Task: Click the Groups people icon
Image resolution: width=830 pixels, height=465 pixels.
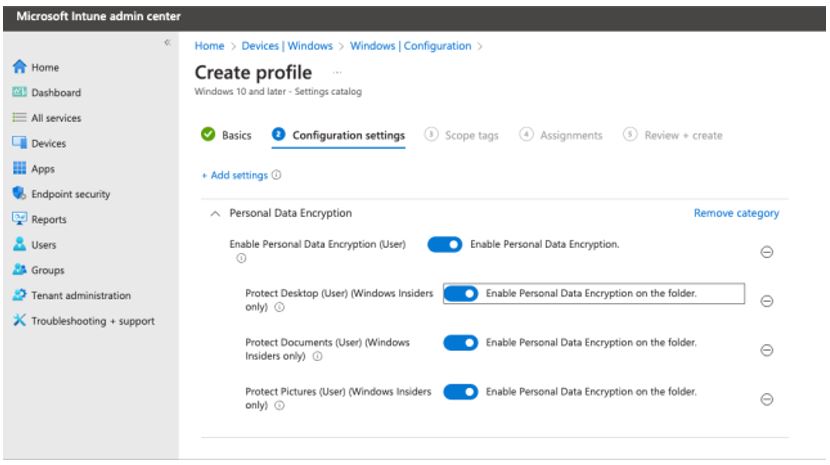Action: (20, 270)
